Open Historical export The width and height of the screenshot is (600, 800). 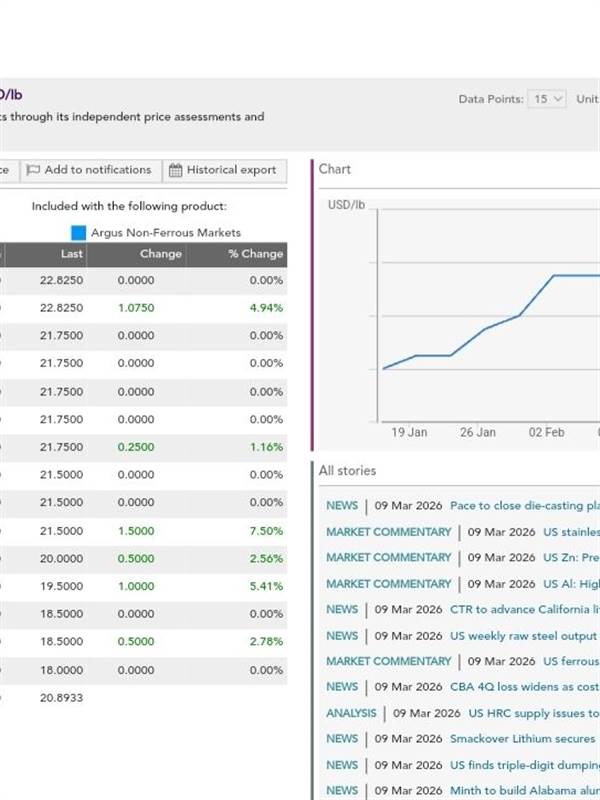click(x=224, y=170)
